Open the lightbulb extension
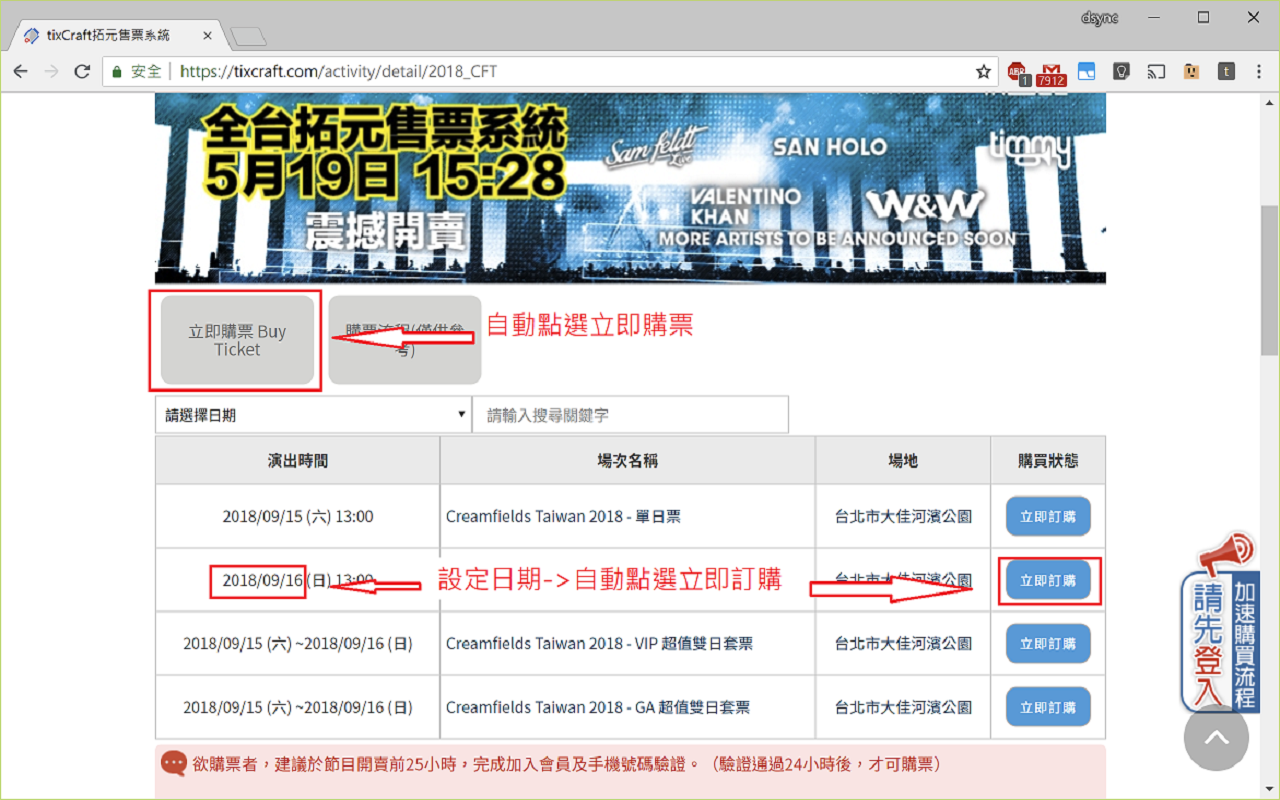1280x800 pixels. tap(1122, 72)
